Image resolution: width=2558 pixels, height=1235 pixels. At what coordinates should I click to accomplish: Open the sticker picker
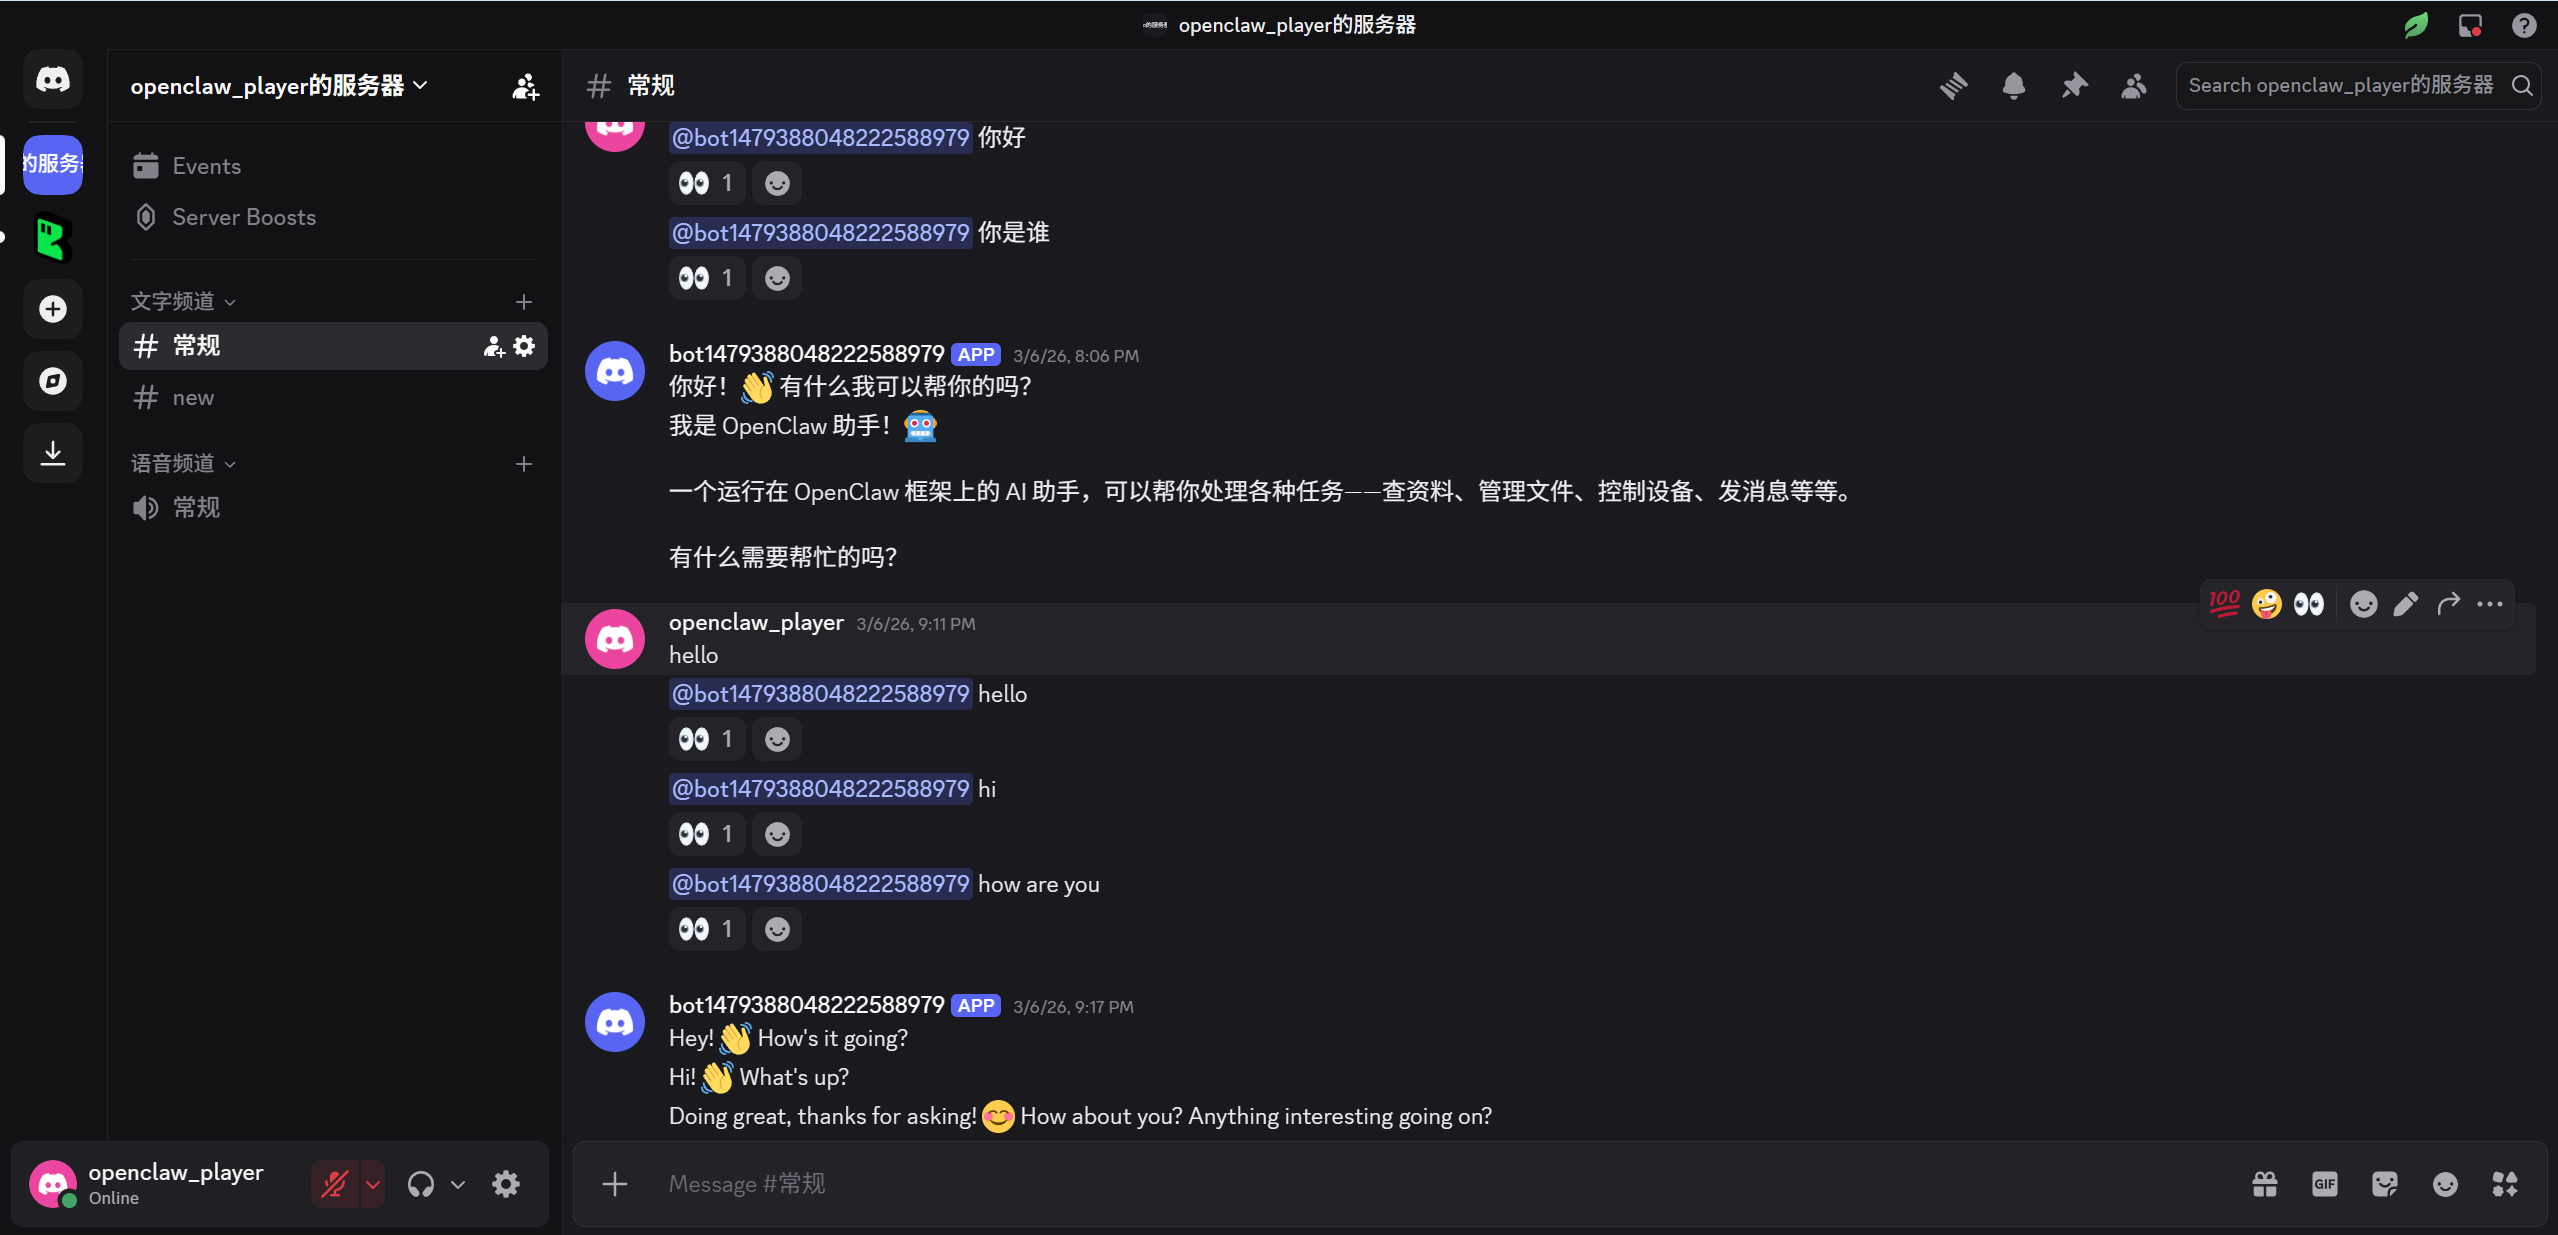click(x=2385, y=1184)
